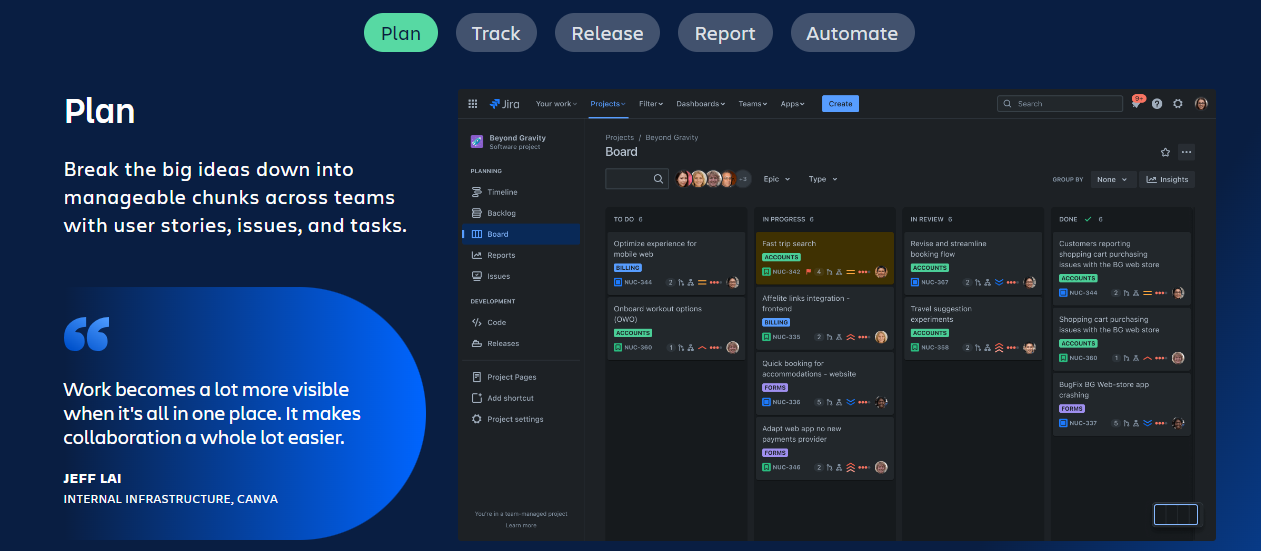
Task: Open the user profile avatar in top bar
Action: [1201, 104]
